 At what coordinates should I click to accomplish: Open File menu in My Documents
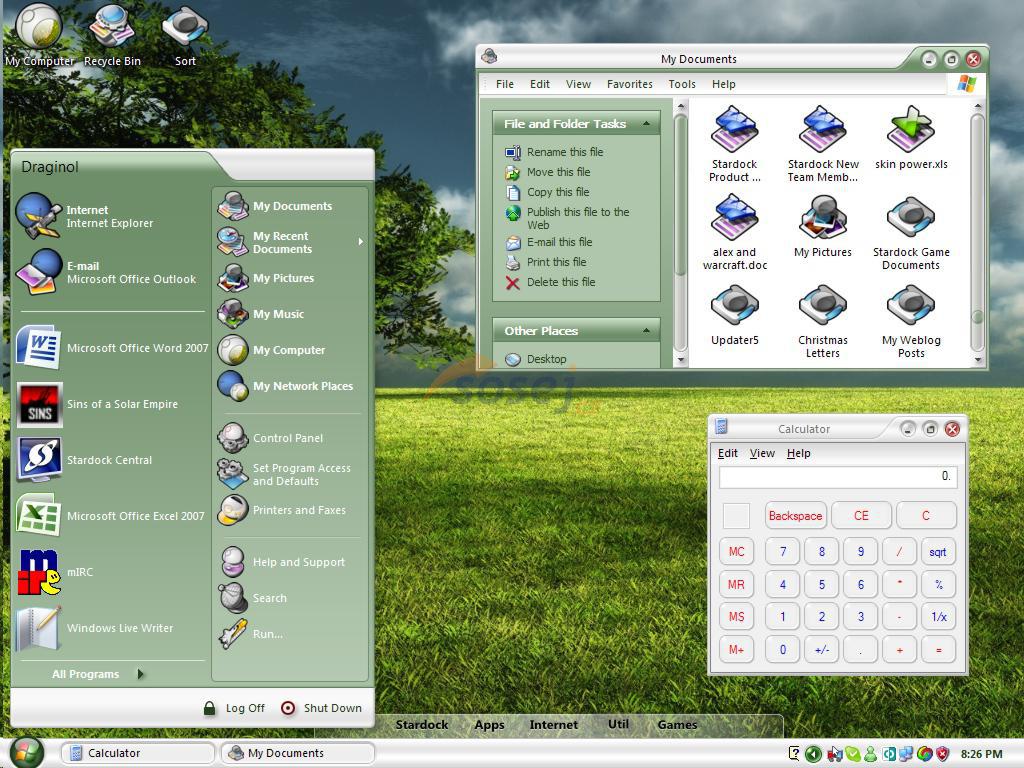(x=504, y=84)
